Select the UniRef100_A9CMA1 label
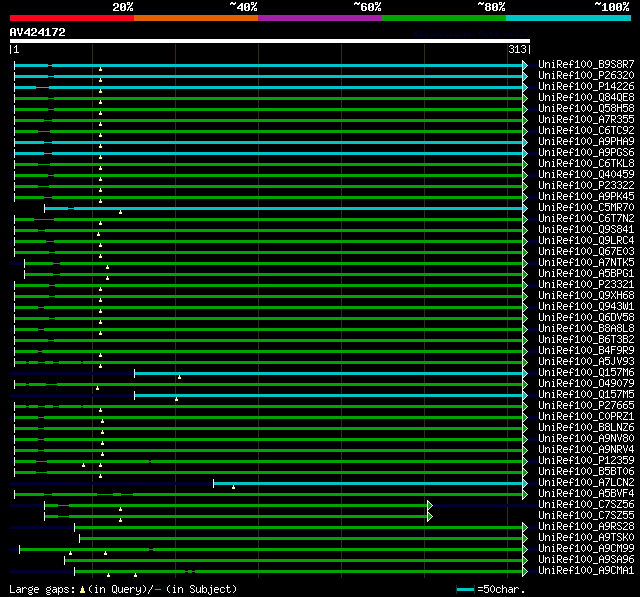The image size is (640, 597). tap(586, 571)
